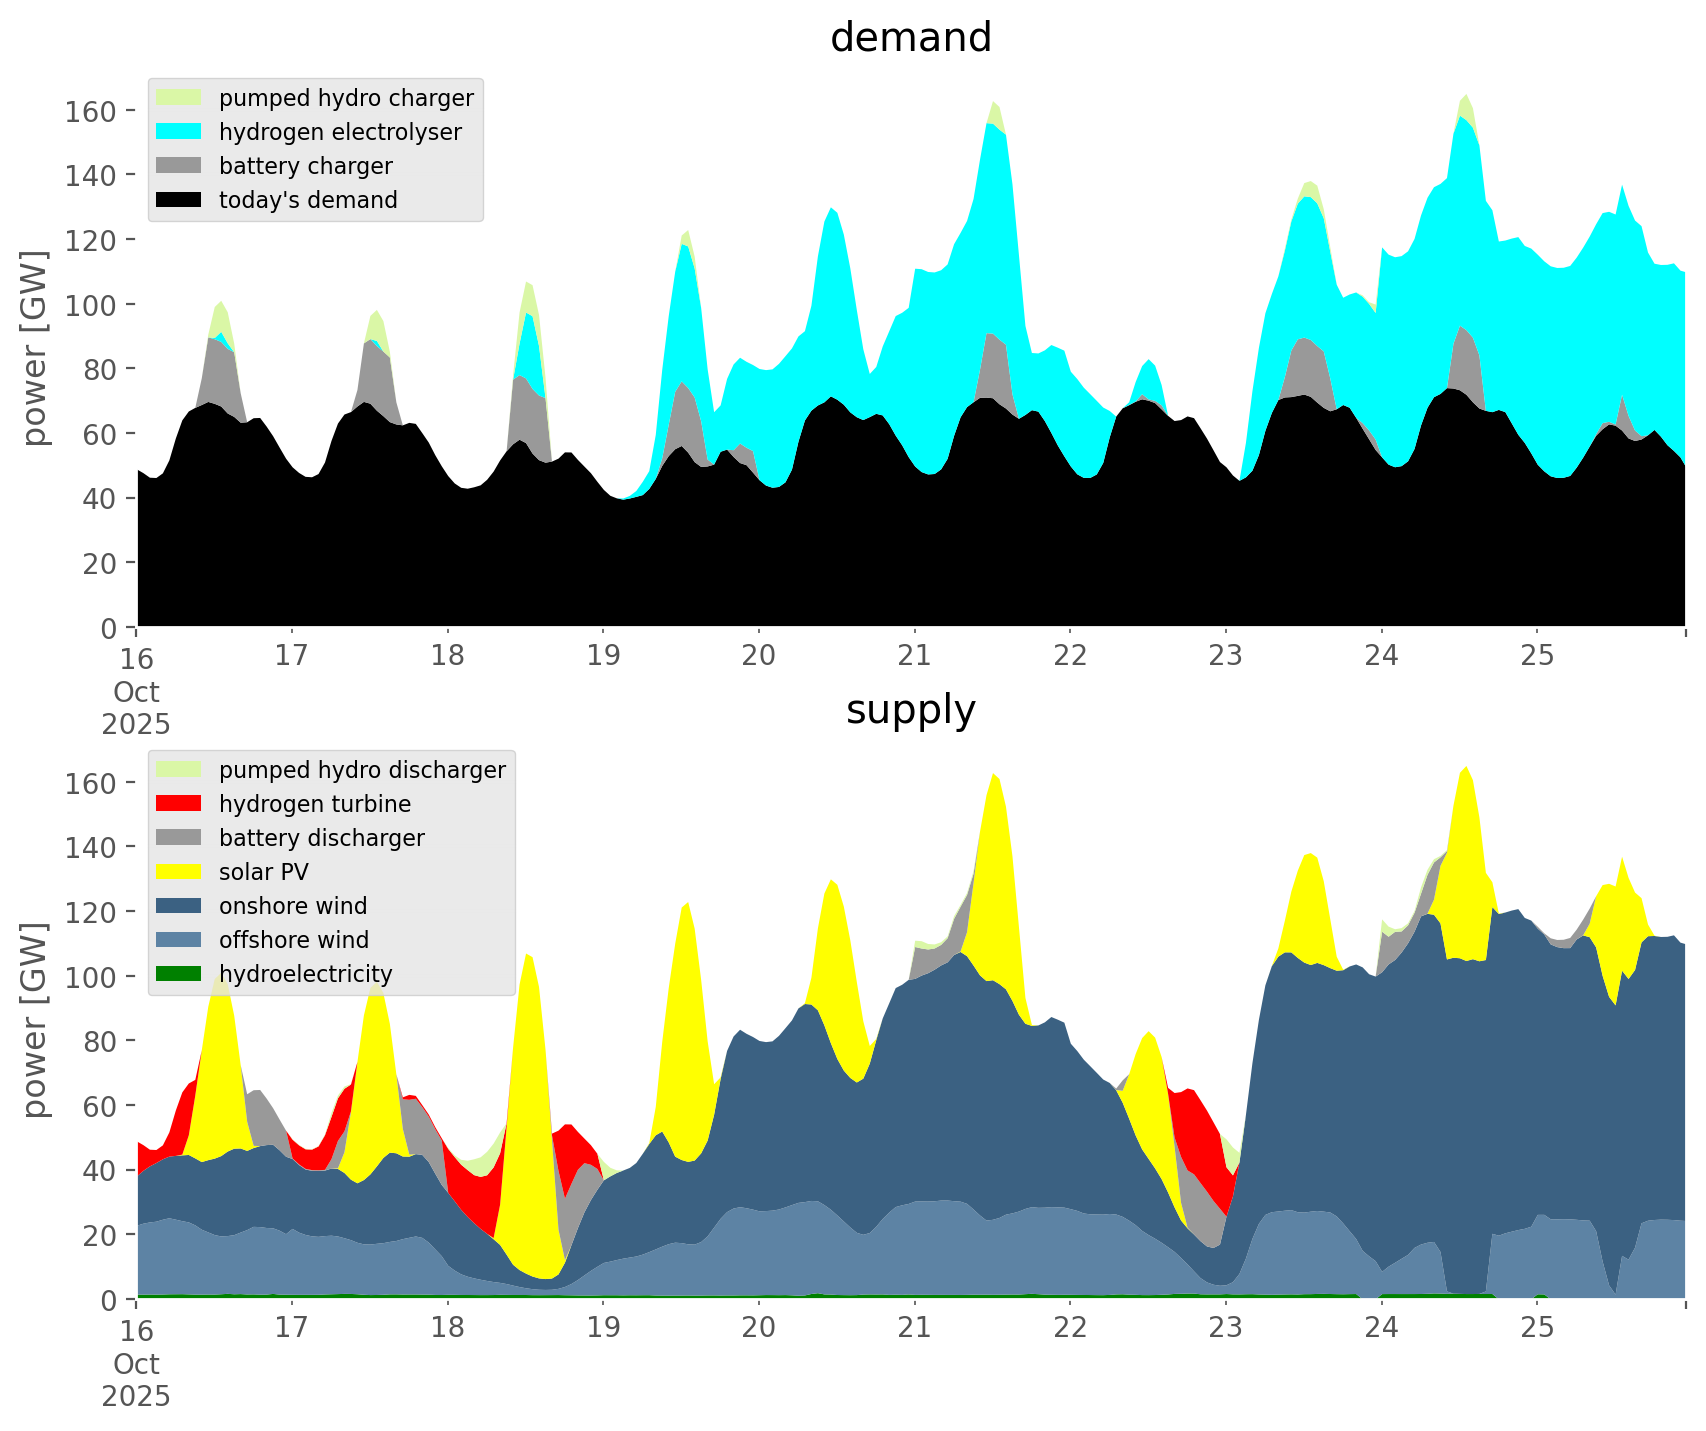Click the yellow solar PV legend swatch
This screenshot has height=1431, width=1706.
(x=179, y=872)
